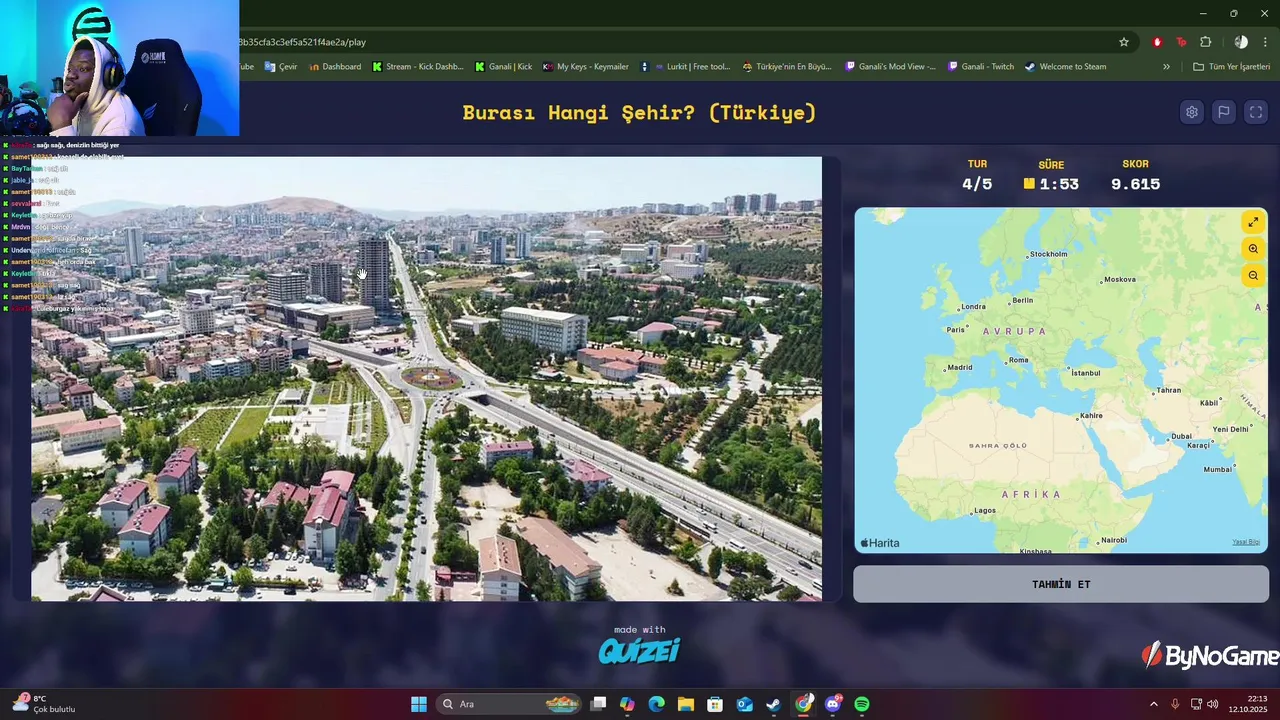This screenshot has width=1280, height=720.
Task: Zoom in on the map
Action: [x=1253, y=249]
